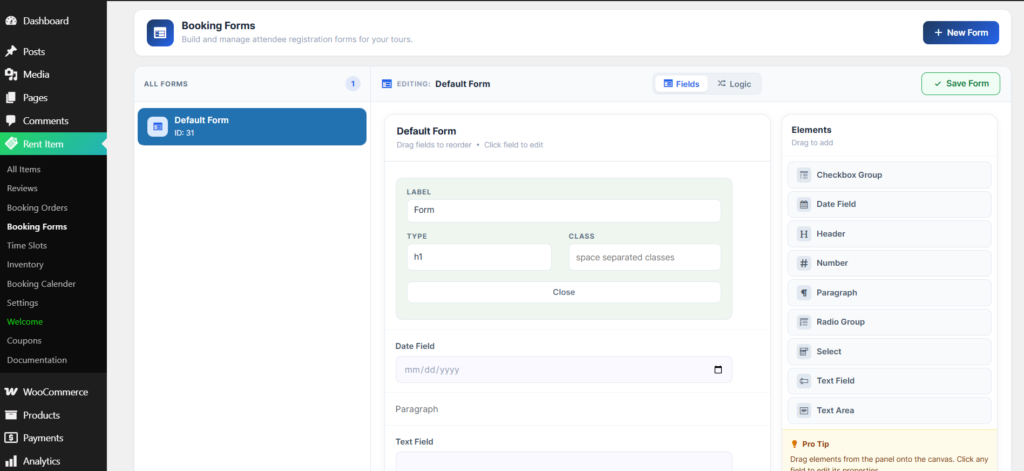The width and height of the screenshot is (1024, 471).
Task: Click the Booking Forms header icon
Action: click(160, 33)
